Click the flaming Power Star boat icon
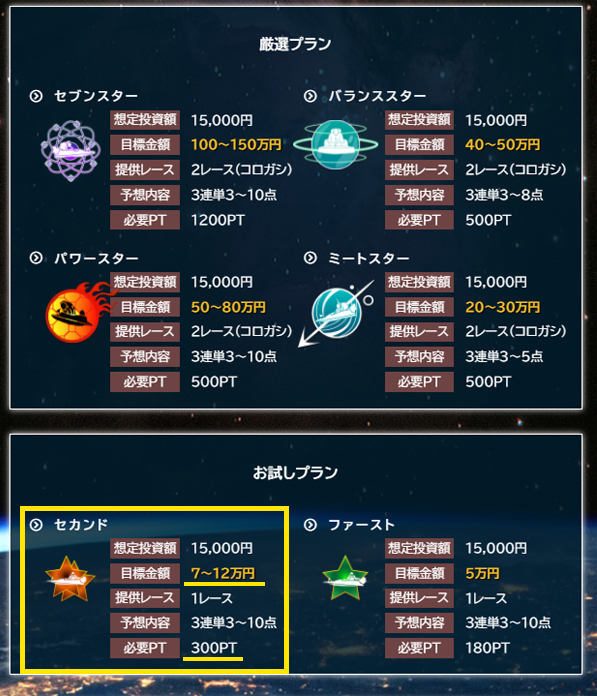Screen dimensions: 597x696 81,312
